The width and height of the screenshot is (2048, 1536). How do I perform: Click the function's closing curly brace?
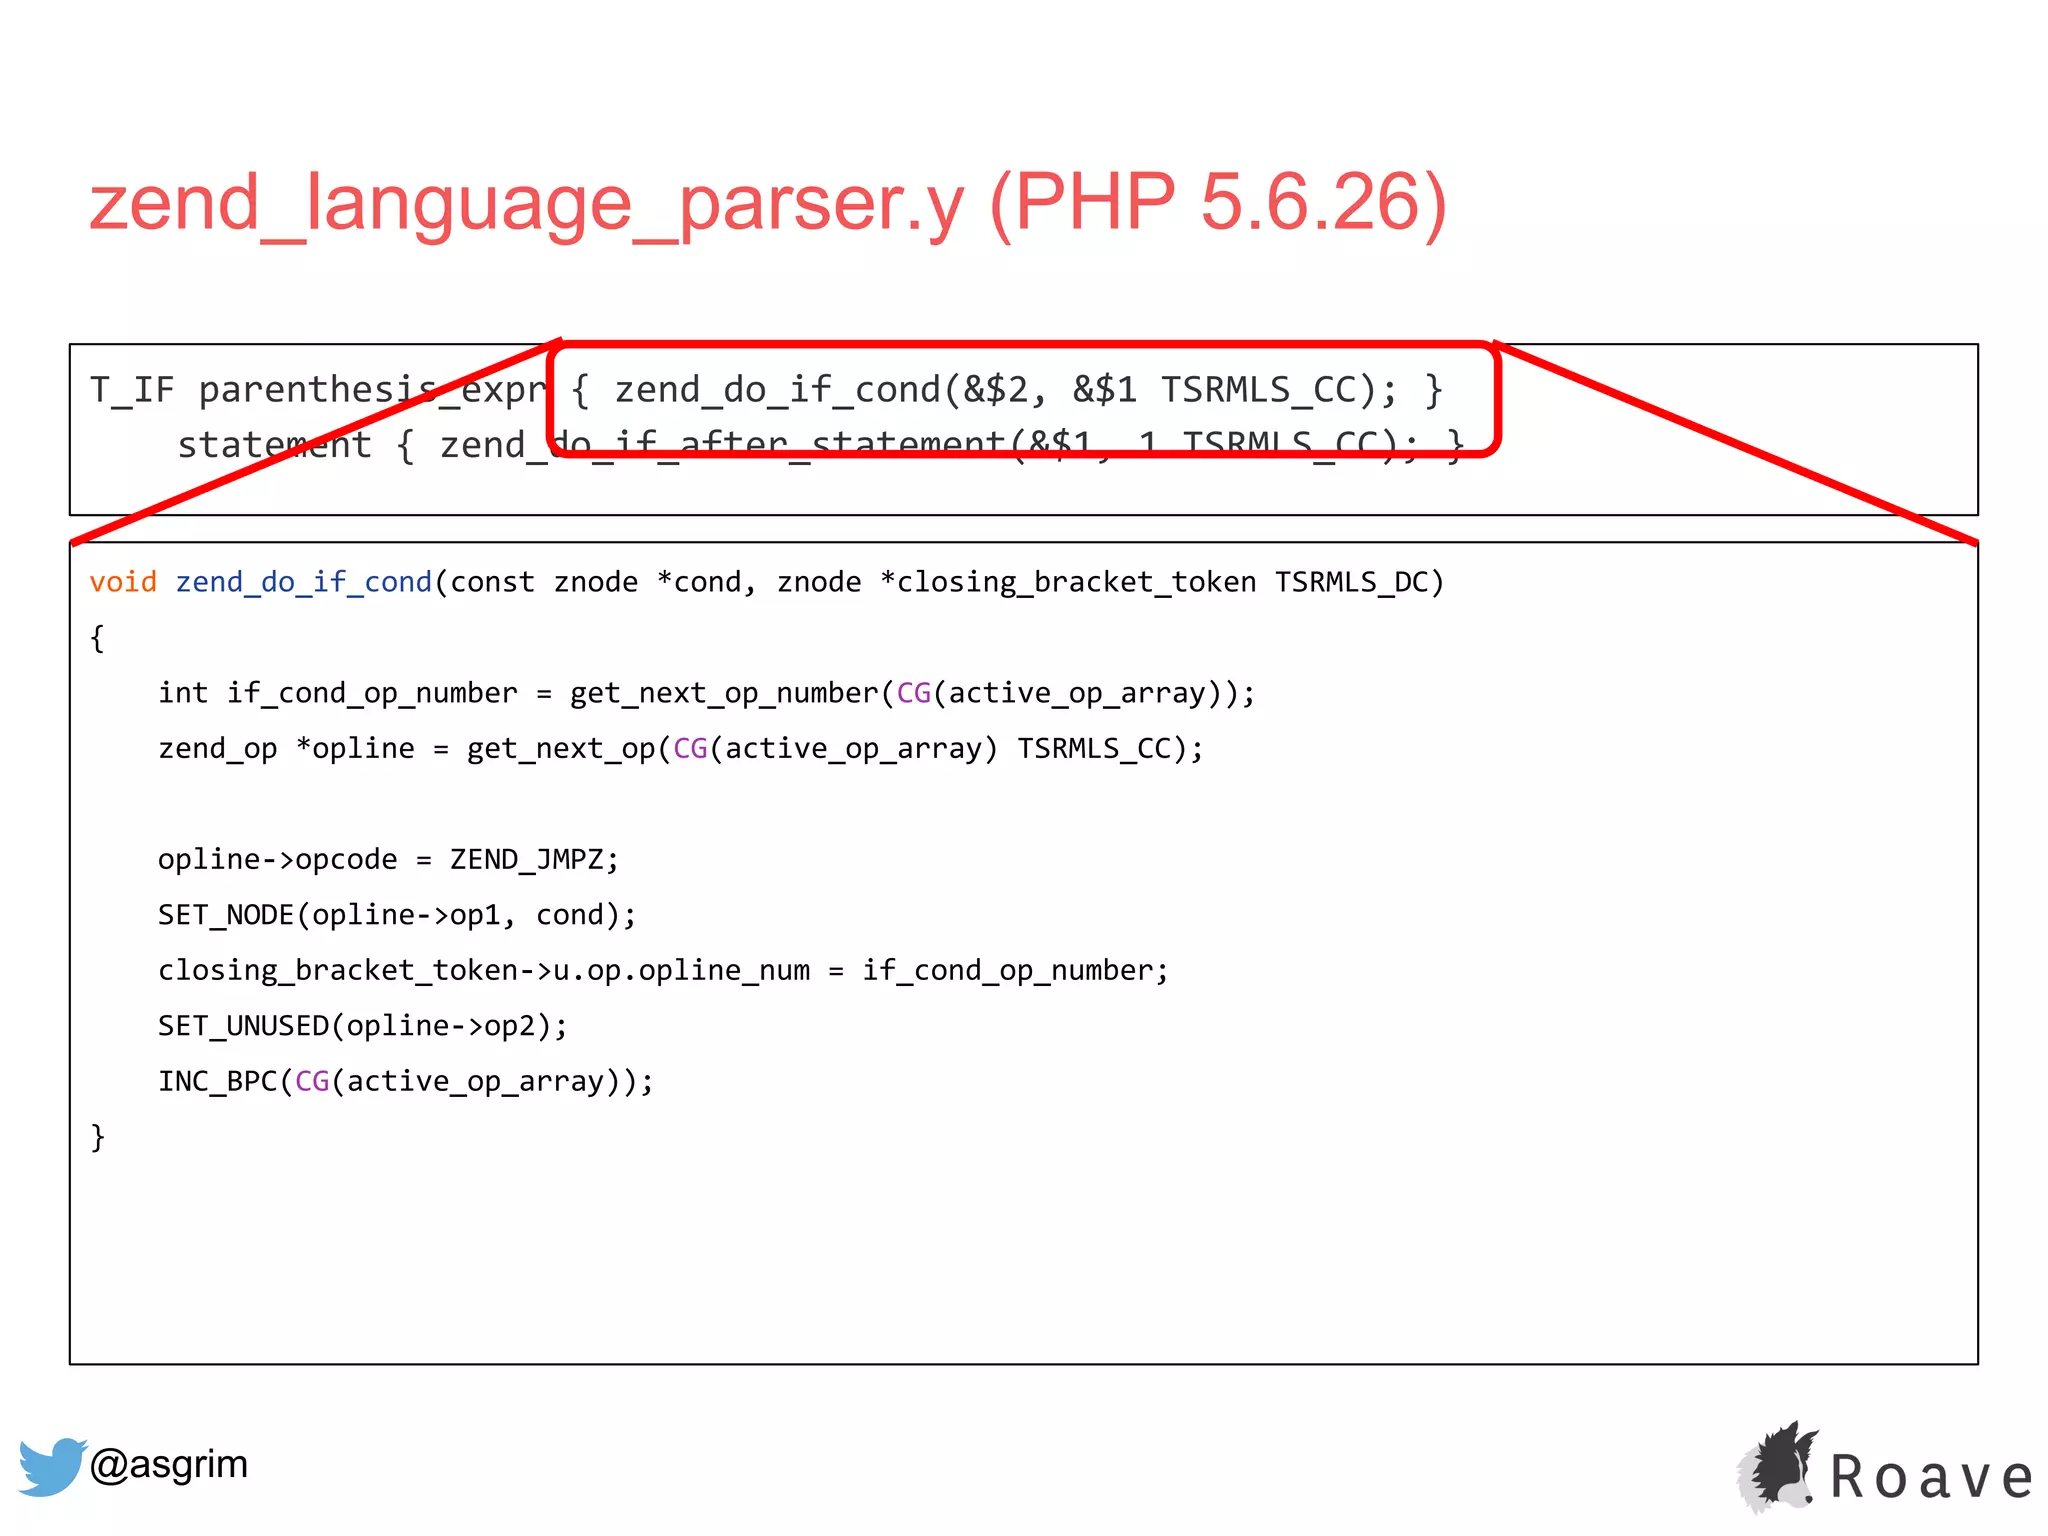[x=97, y=1137]
